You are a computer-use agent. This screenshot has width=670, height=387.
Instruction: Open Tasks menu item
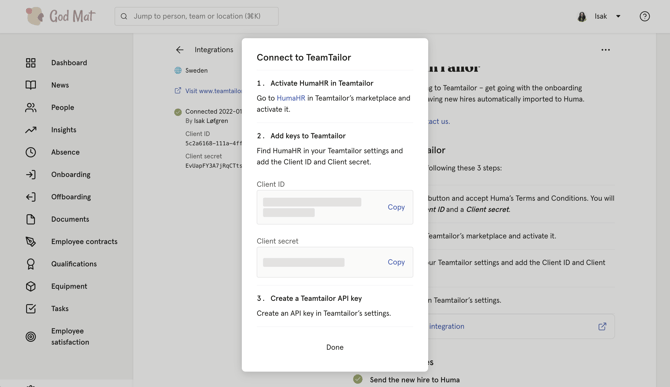pos(60,308)
